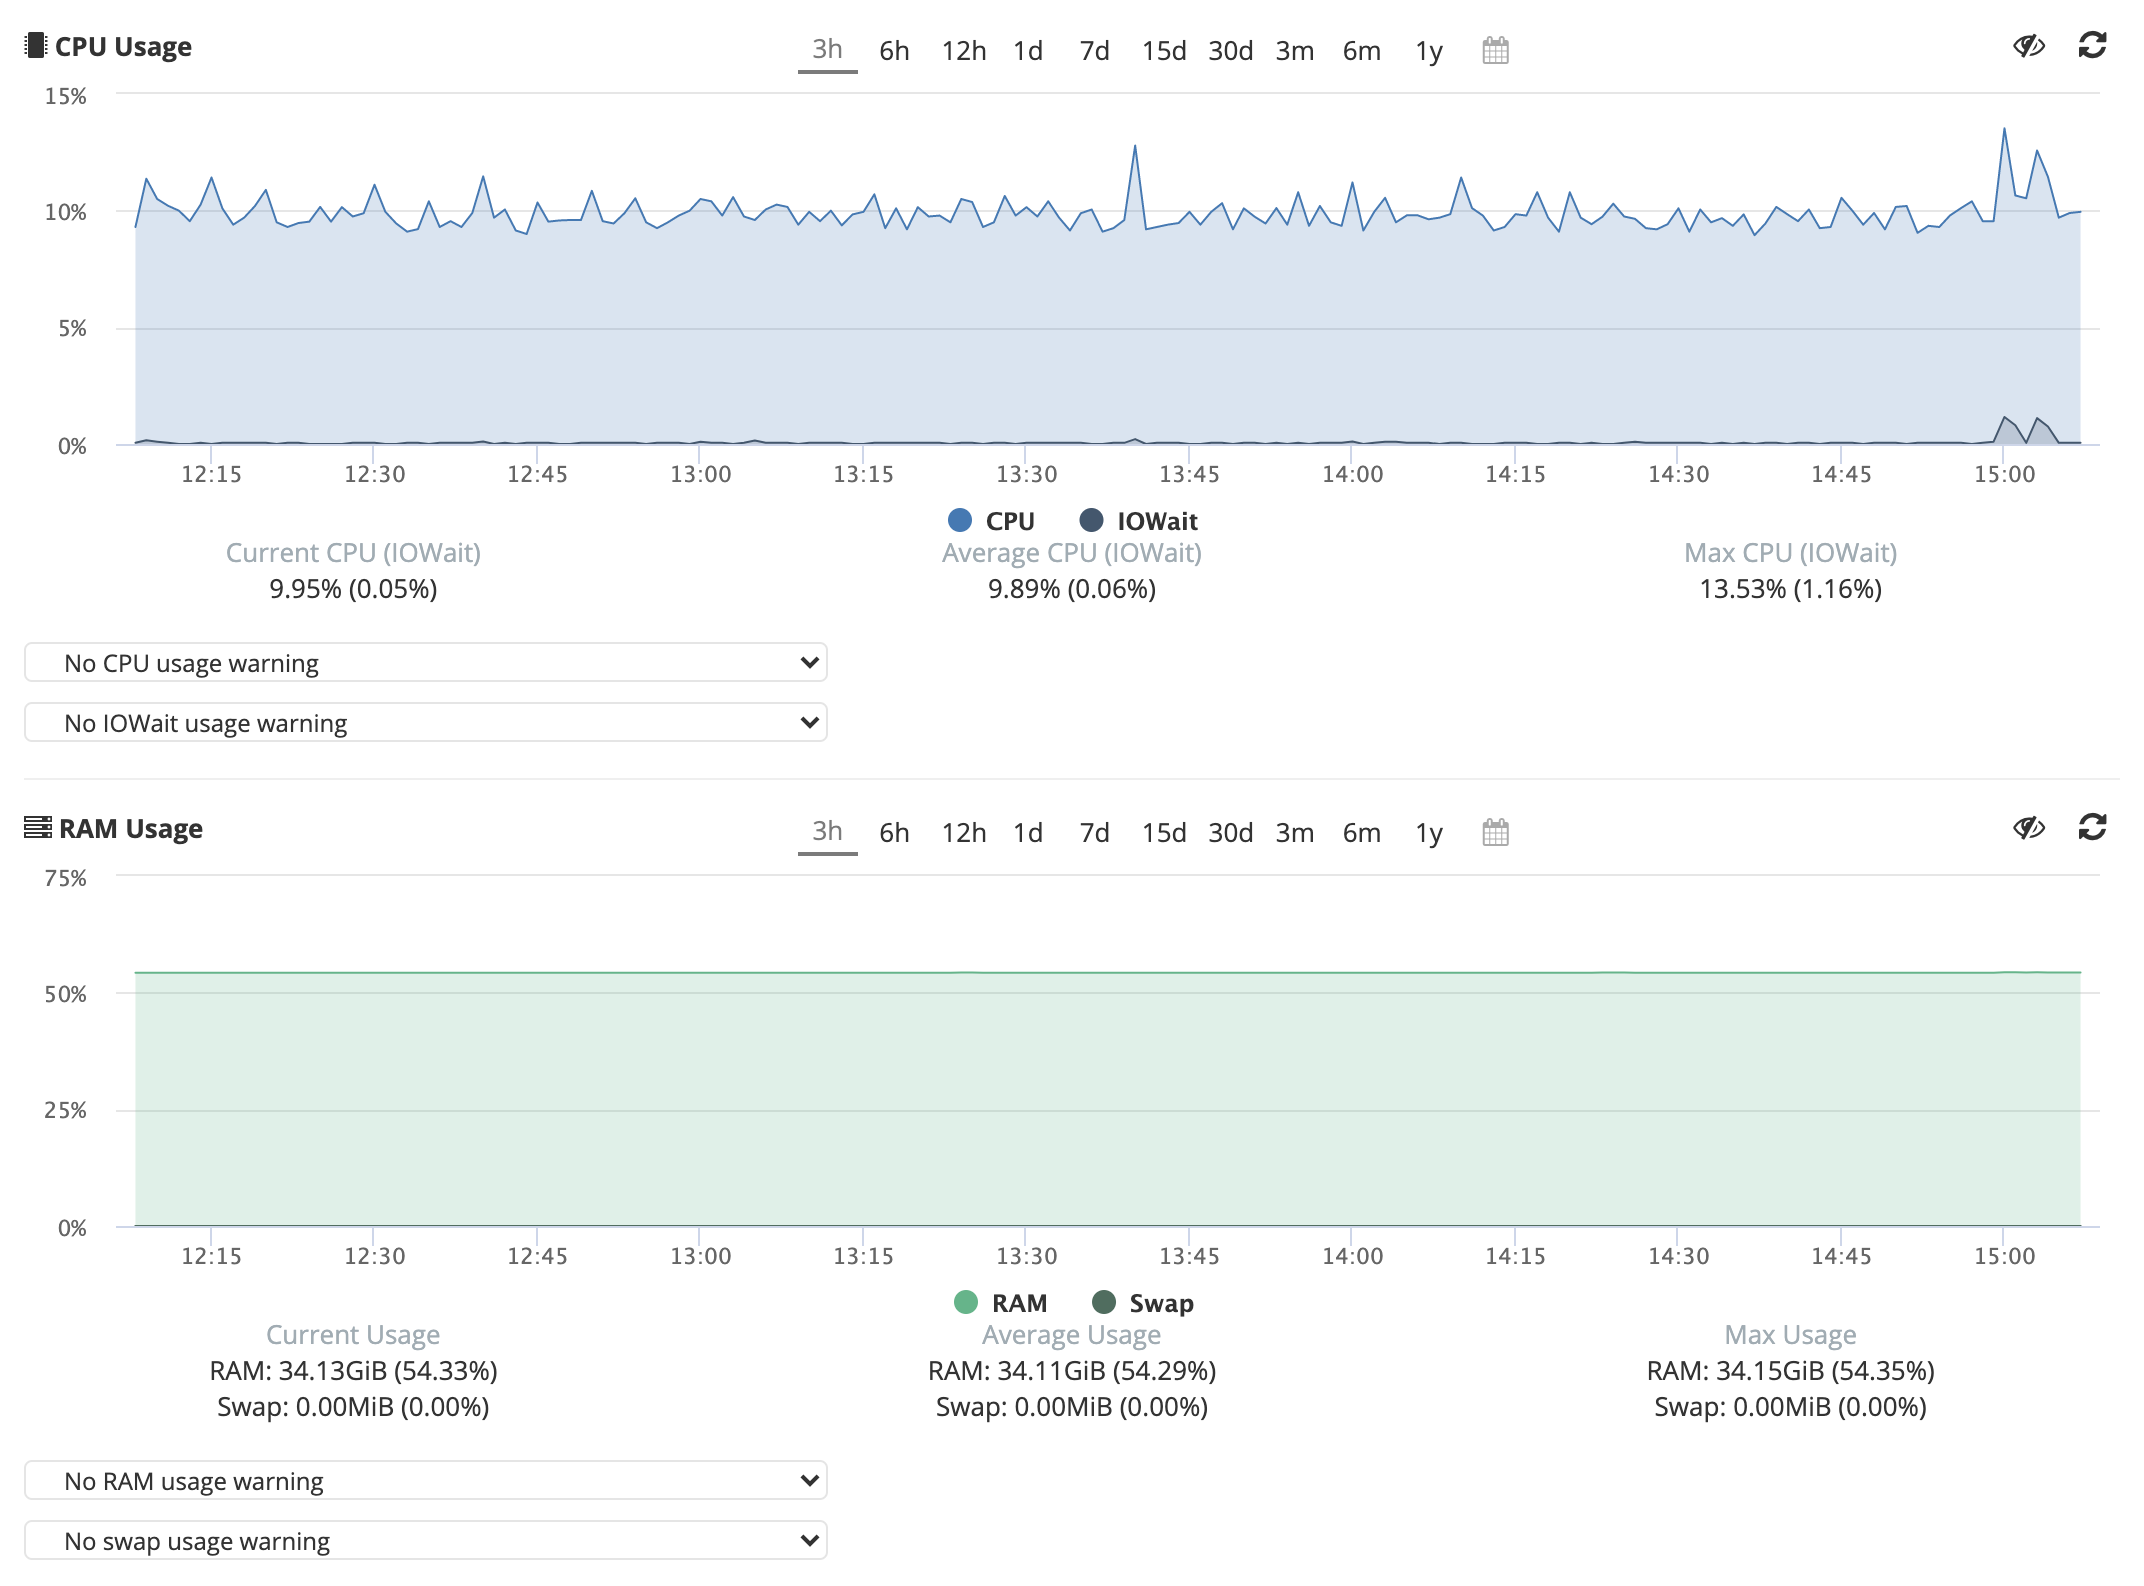2144x1586 pixels.
Task: Set RAM Usage range to 3m
Action: 1295,833
